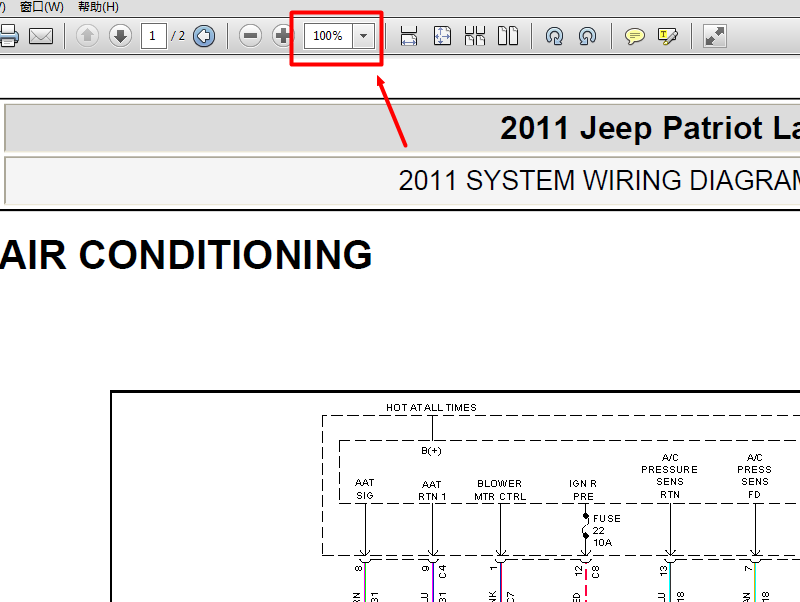Click the BLOWER MTR CTRL label
Screen dimensions: 800x602
[x=500, y=490]
